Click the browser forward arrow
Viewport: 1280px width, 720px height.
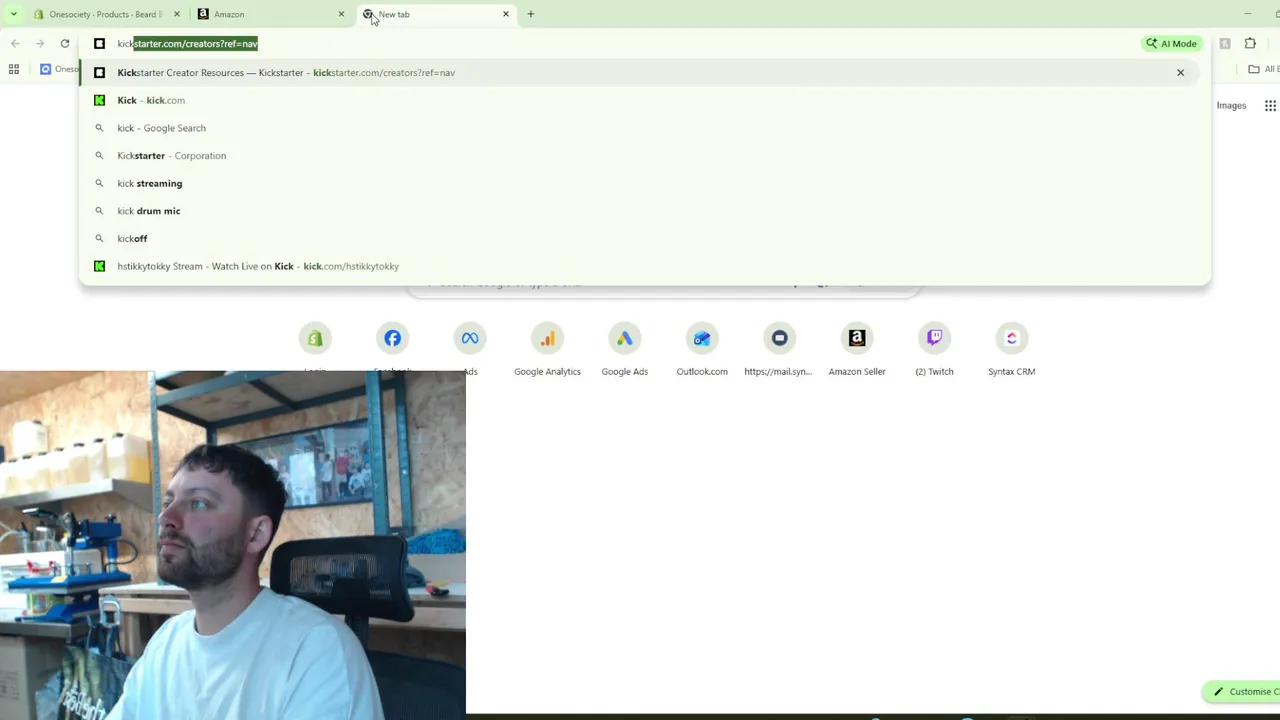click(40, 43)
